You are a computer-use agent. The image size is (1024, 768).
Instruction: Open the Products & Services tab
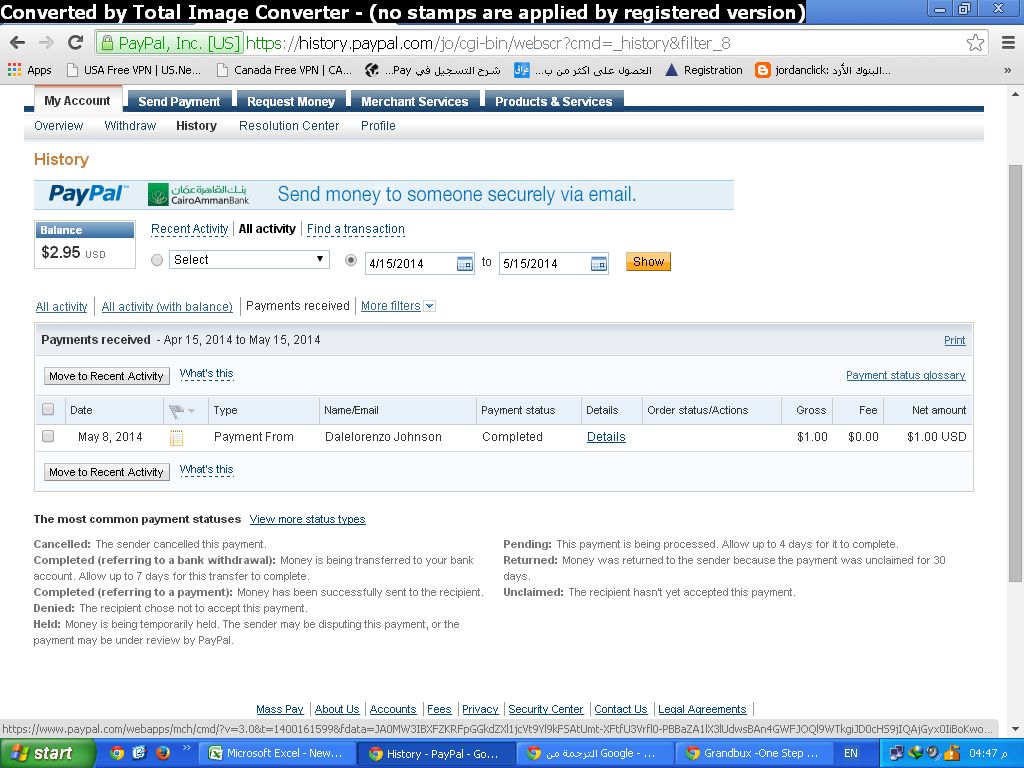(x=553, y=101)
